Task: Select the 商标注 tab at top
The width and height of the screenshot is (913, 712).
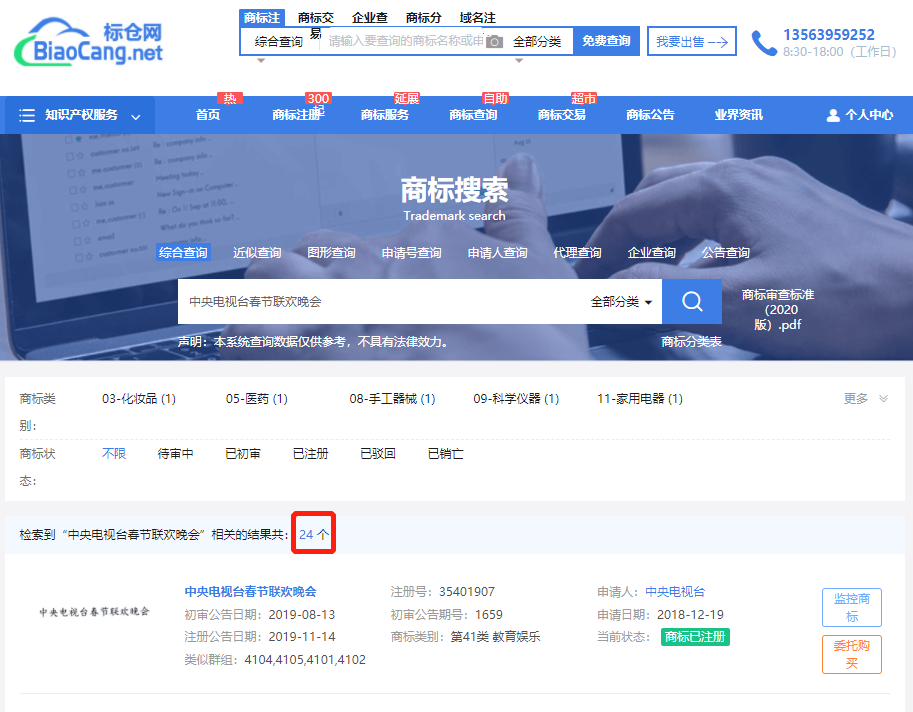Action: click(x=262, y=17)
